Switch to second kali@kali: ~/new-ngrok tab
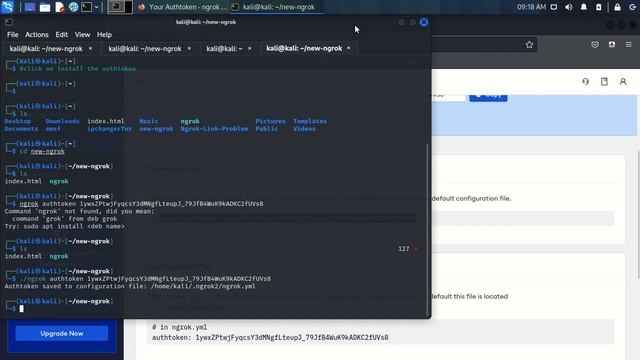640x360 pixels. click(144, 49)
